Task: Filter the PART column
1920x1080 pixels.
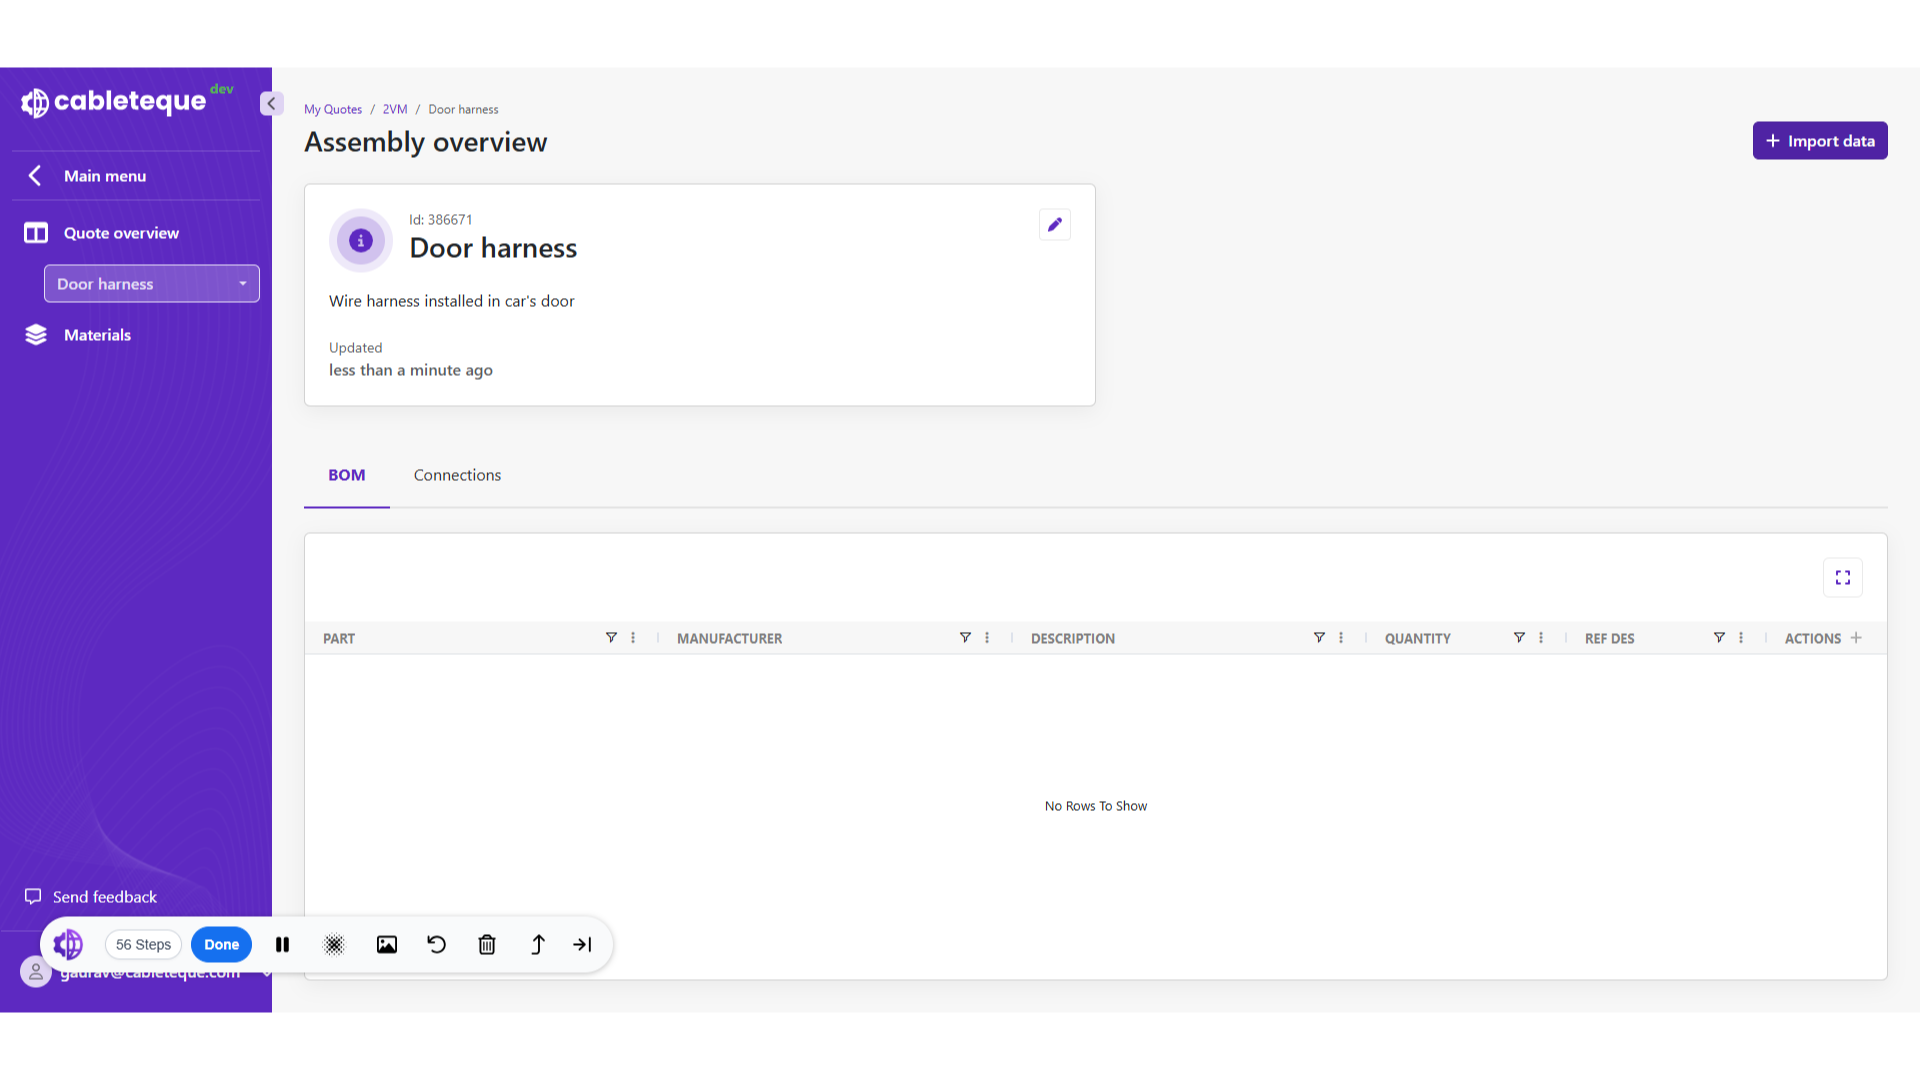Action: point(611,637)
